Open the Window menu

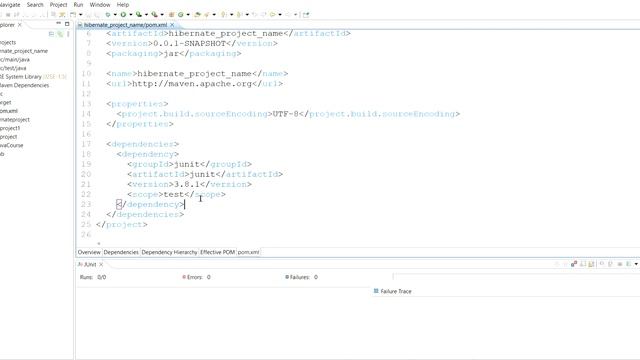[100, 4]
